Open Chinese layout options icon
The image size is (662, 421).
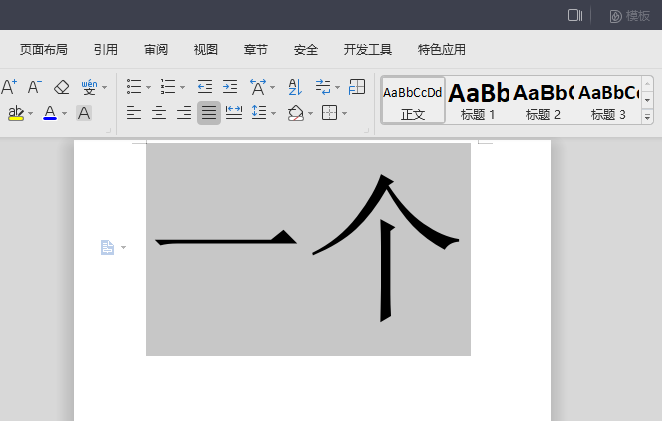(258, 87)
